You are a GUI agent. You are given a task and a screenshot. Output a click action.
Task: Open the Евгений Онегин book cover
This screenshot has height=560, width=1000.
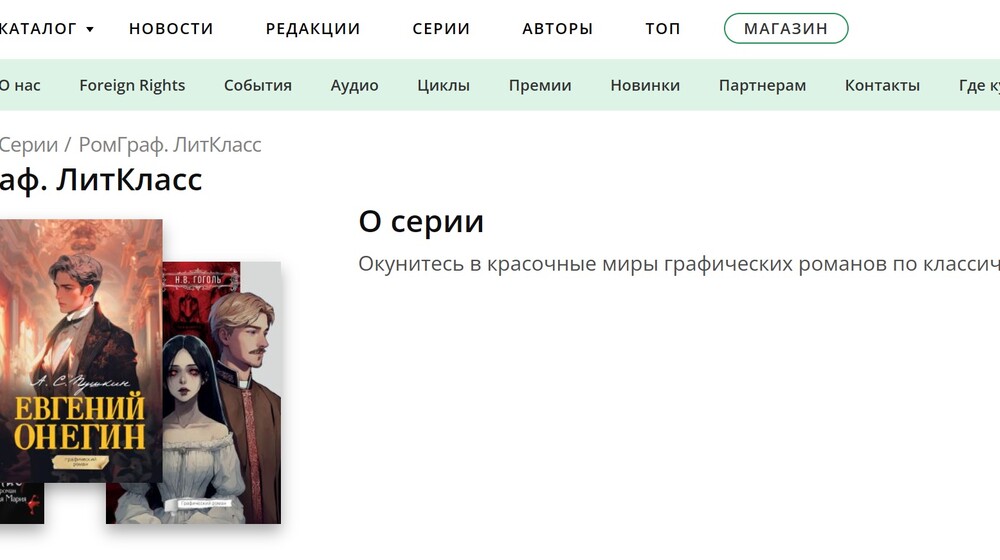point(81,351)
